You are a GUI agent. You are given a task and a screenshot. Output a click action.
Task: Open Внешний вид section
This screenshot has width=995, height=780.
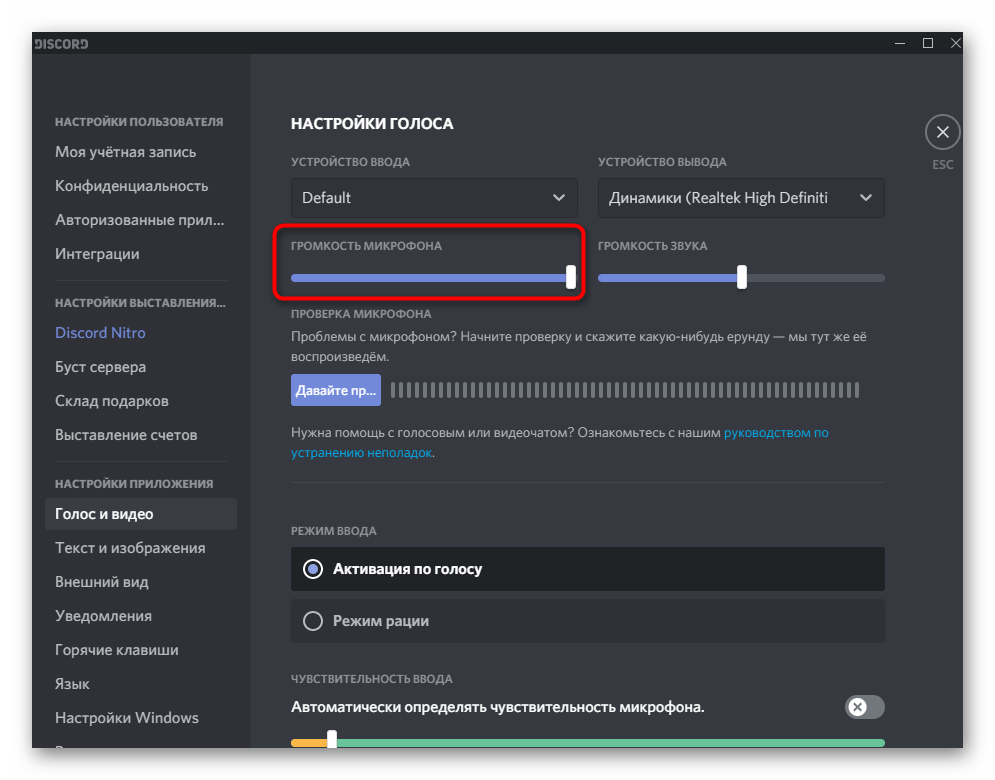pyautogui.click(x=102, y=582)
